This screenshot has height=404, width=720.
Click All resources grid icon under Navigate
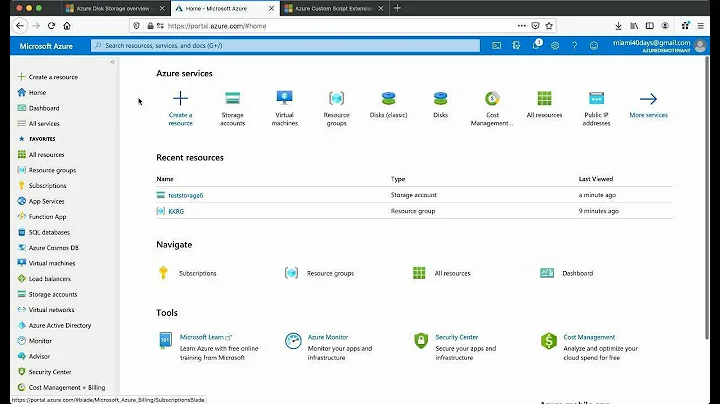pos(419,273)
